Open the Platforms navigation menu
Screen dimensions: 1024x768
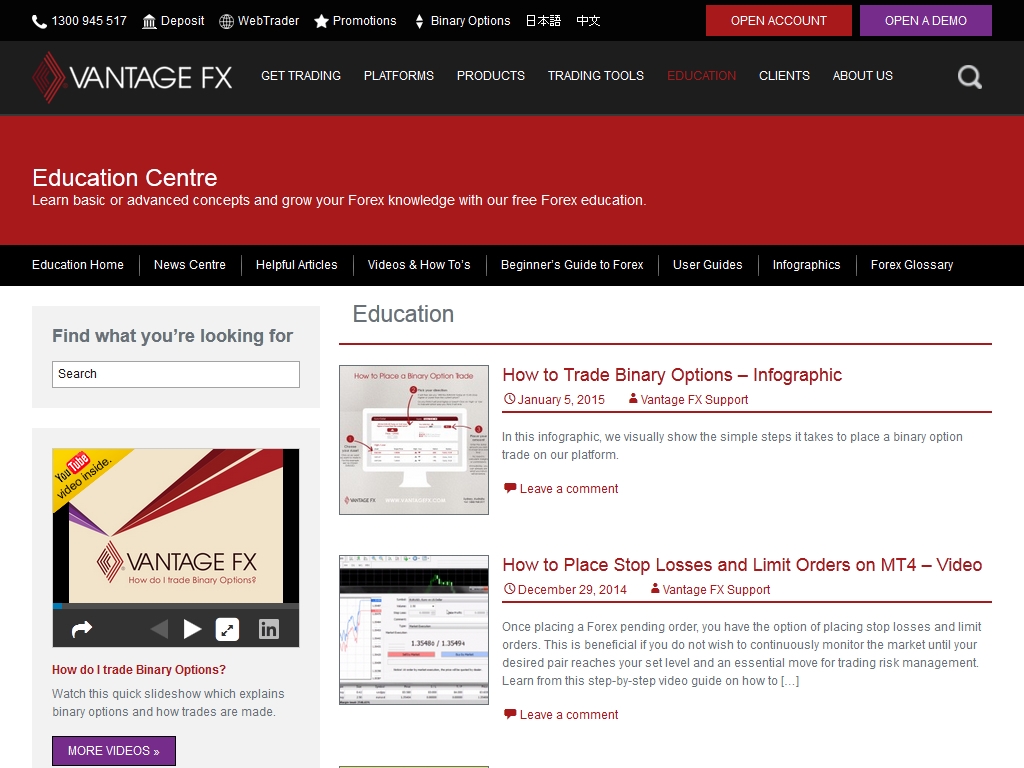coord(398,76)
